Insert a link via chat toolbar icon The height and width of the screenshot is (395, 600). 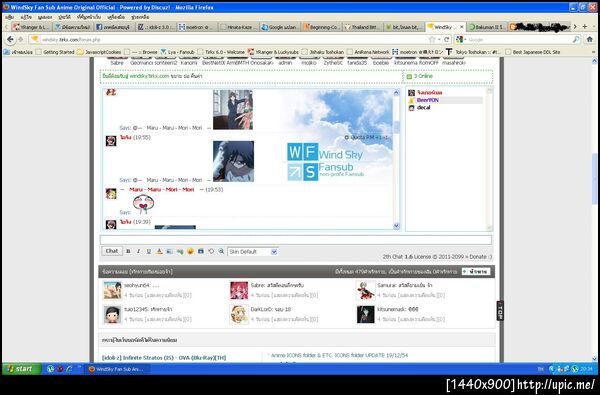[180, 251]
